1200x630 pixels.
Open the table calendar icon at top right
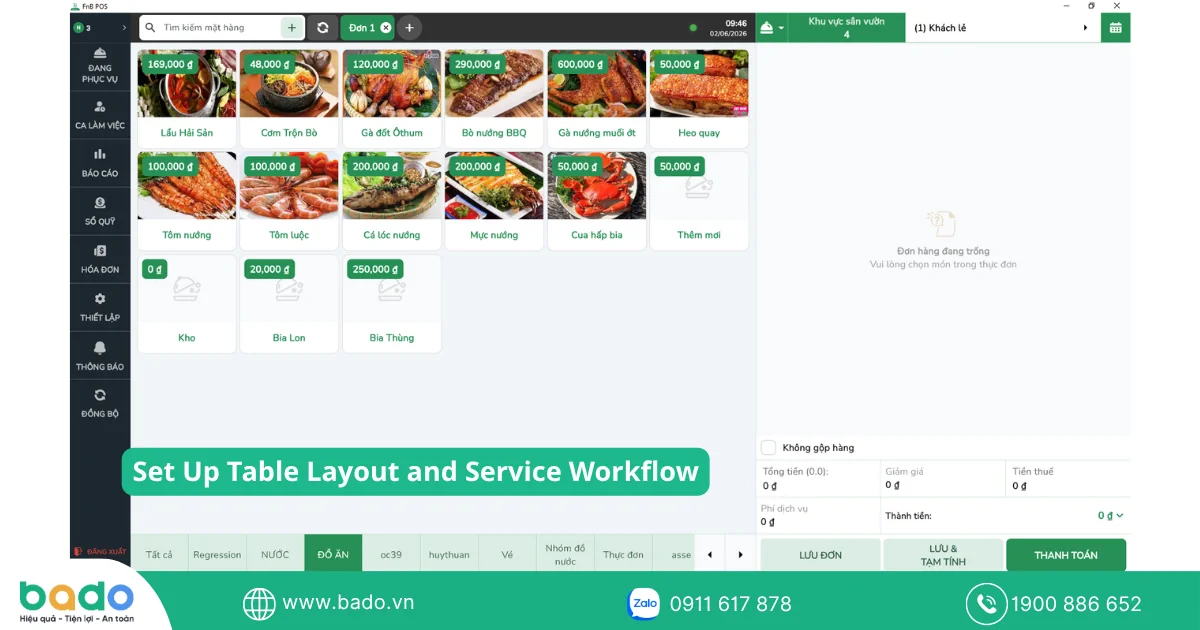(1115, 28)
